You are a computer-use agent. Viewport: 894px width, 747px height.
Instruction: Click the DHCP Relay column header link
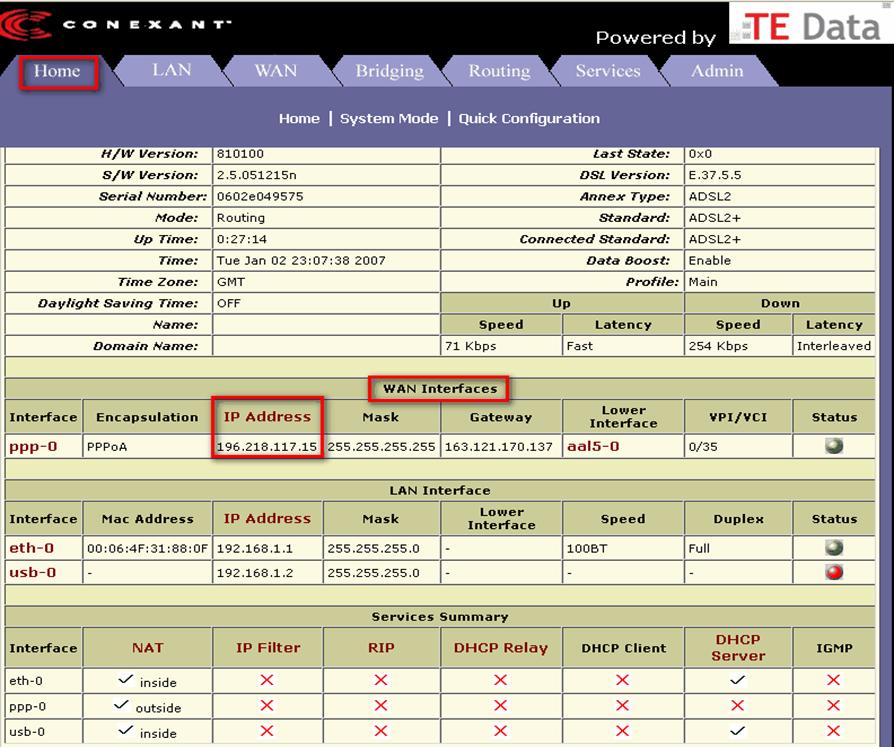500,648
